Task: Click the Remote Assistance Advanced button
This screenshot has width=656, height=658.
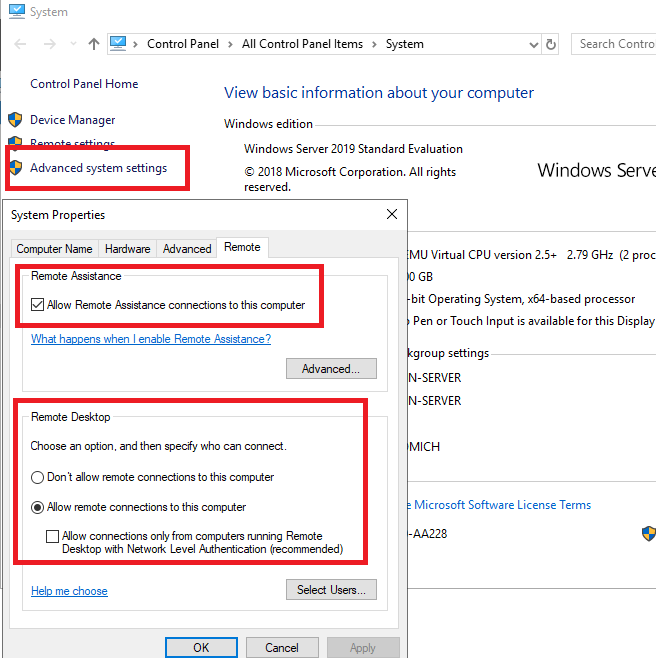Action: (x=331, y=368)
